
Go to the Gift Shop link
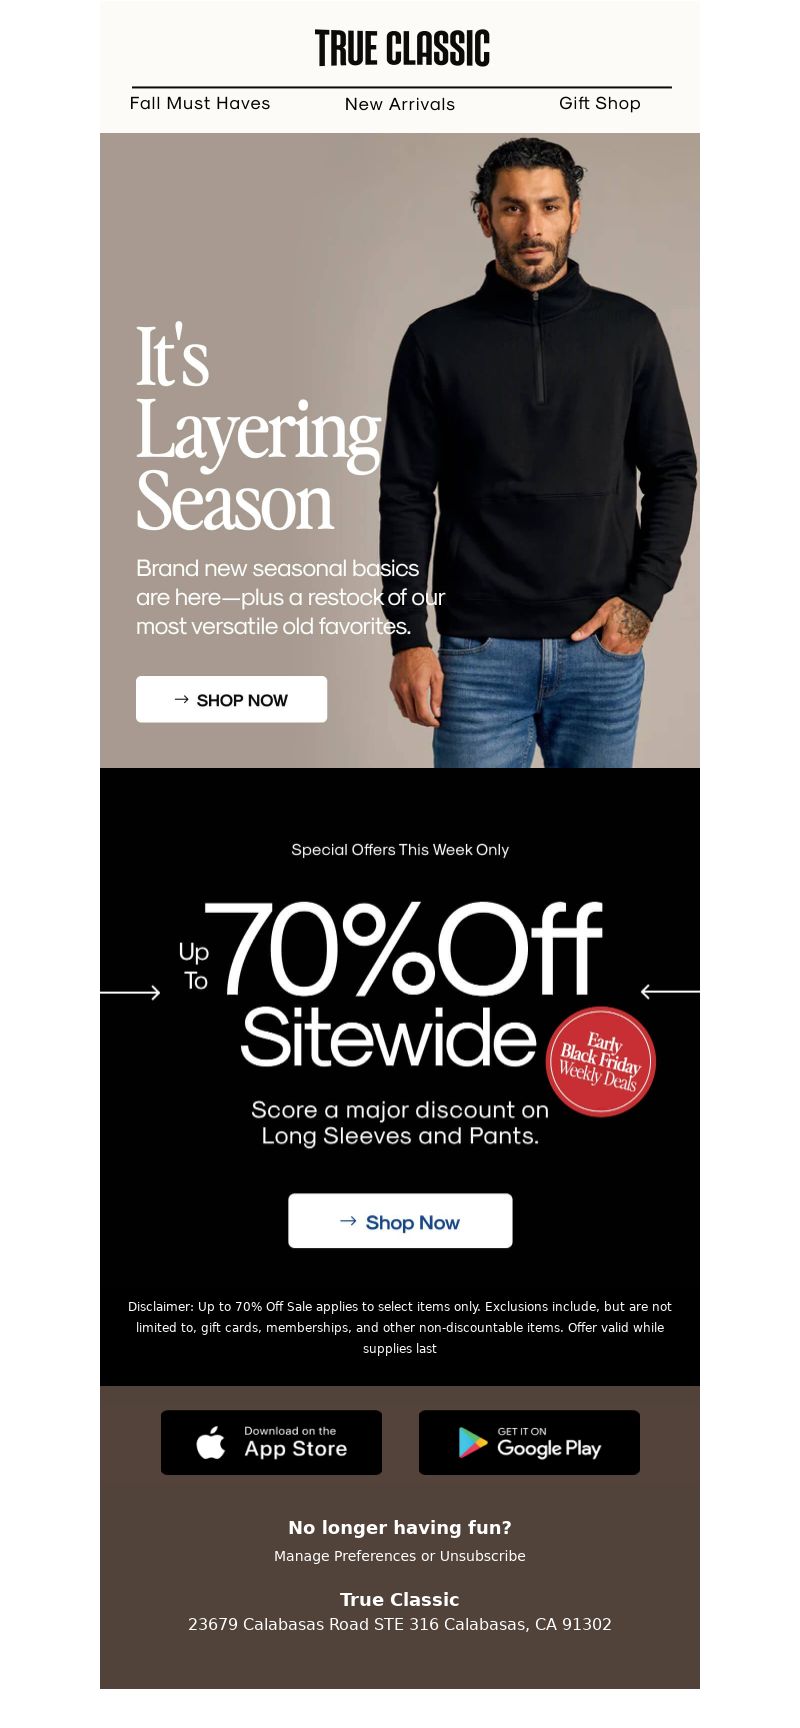[600, 103]
